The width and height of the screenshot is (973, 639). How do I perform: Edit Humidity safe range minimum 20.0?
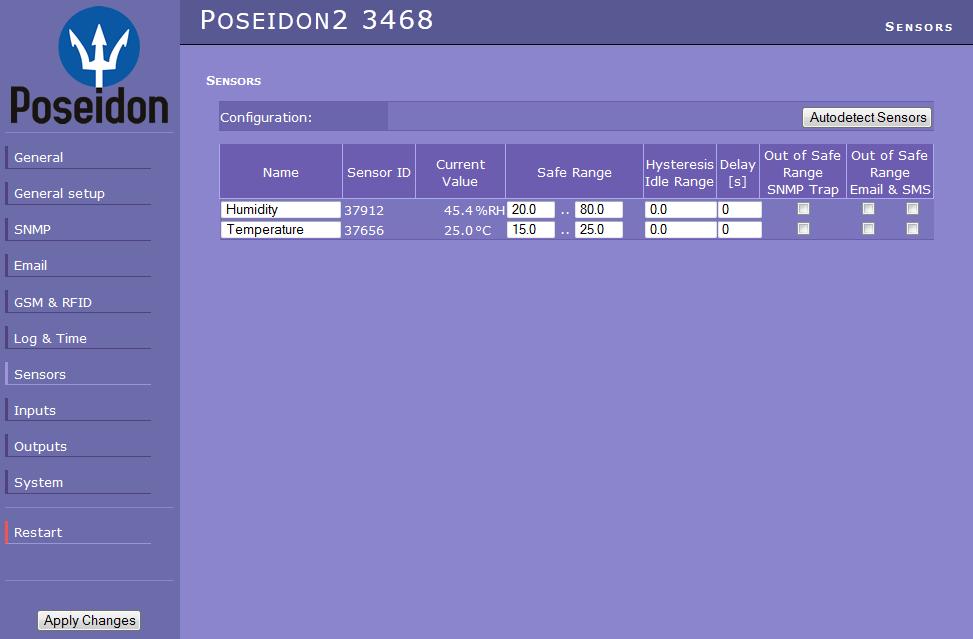pyautogui.click(x=531, y=210)
